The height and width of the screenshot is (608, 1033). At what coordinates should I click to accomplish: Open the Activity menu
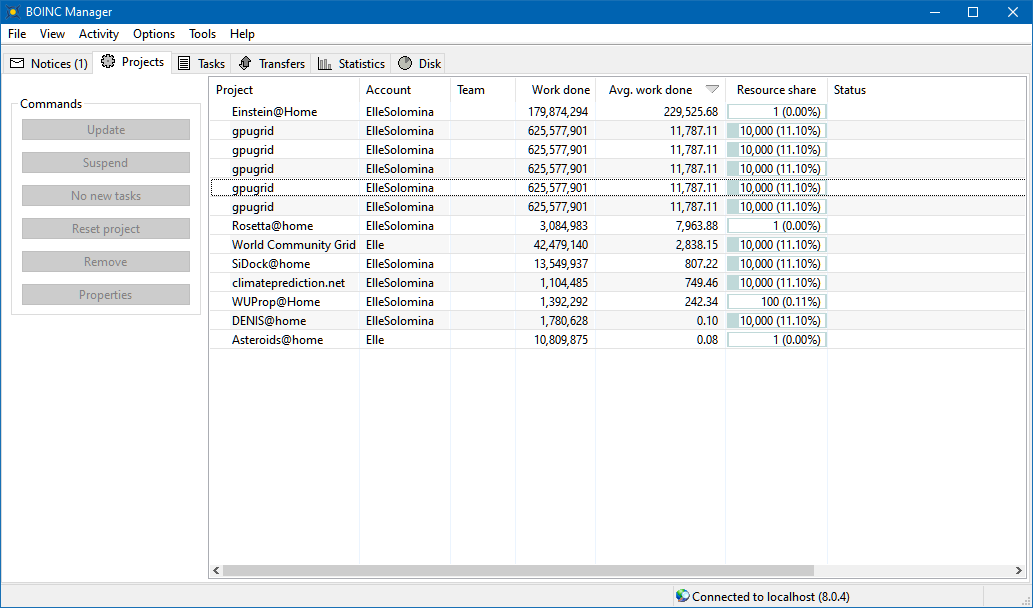pos(99,34)
